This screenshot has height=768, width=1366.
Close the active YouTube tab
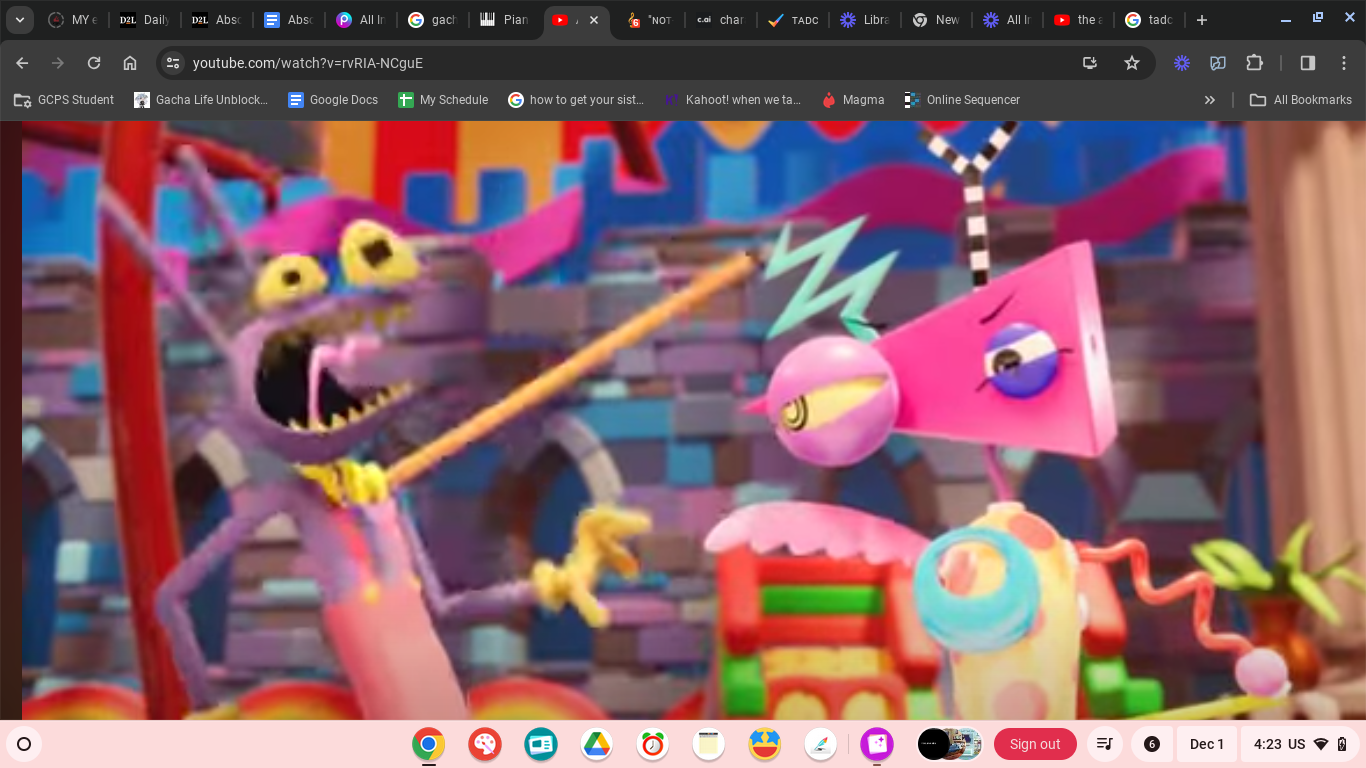(594, 20)
